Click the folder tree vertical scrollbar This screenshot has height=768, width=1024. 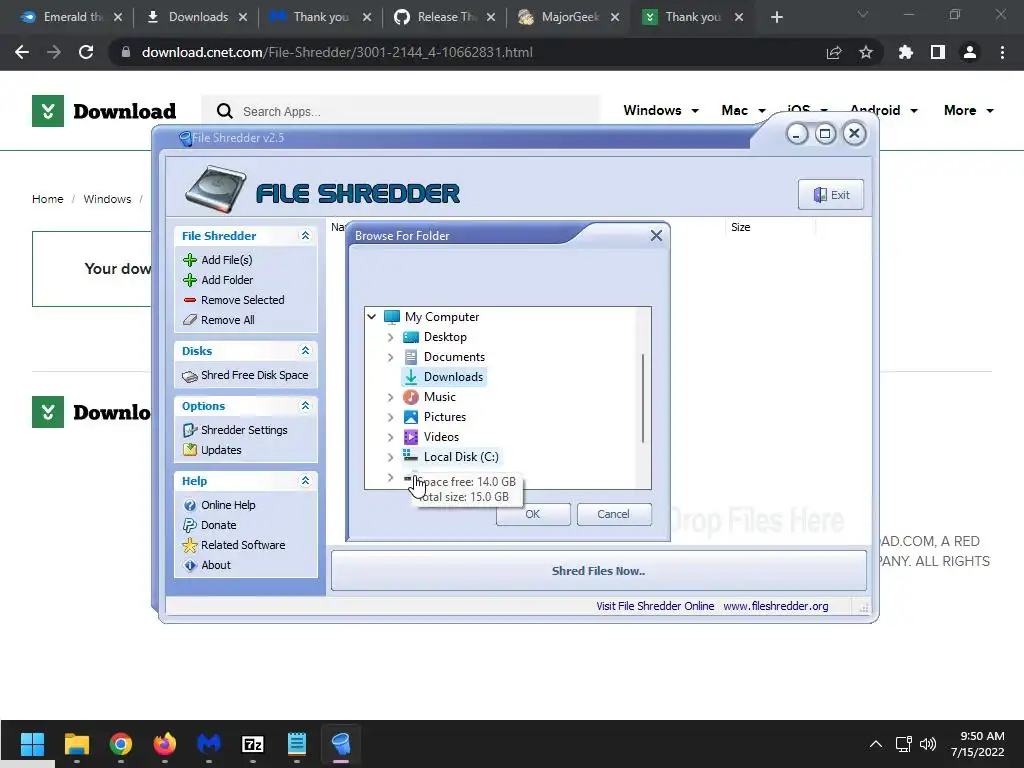(x=643, y=398)
